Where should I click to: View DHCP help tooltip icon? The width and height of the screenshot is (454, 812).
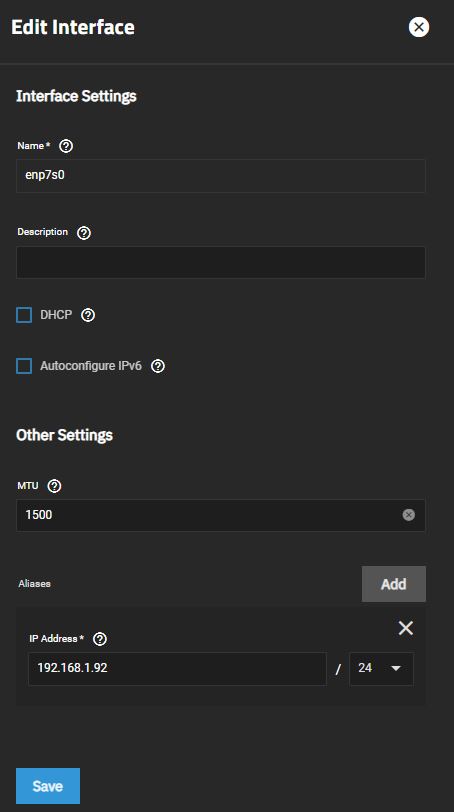(88, 315)
